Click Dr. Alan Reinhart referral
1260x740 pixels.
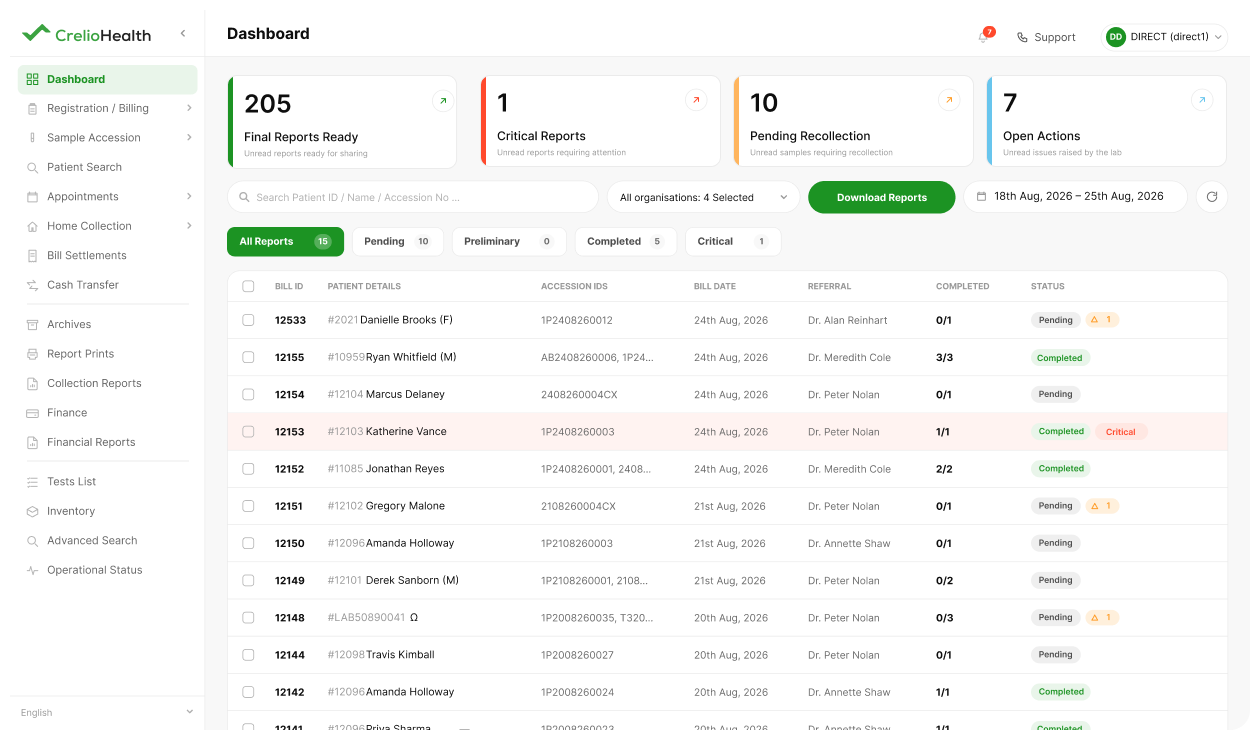tap(848, 320)
